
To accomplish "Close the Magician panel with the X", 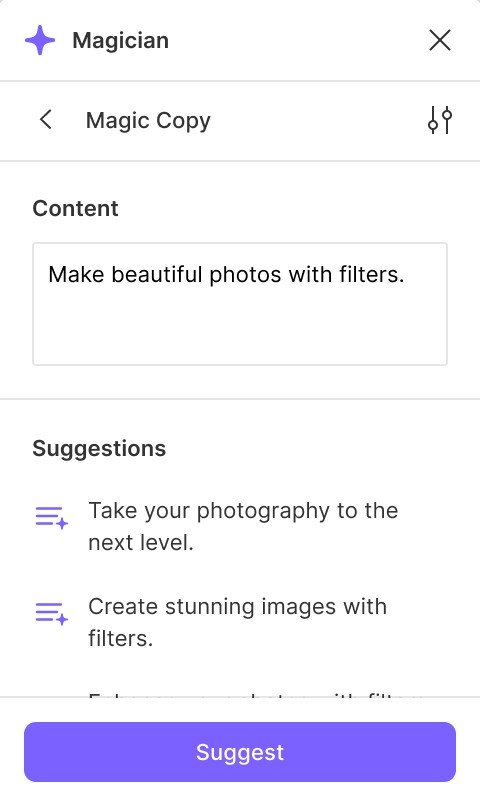I will [x=440, y=40].
